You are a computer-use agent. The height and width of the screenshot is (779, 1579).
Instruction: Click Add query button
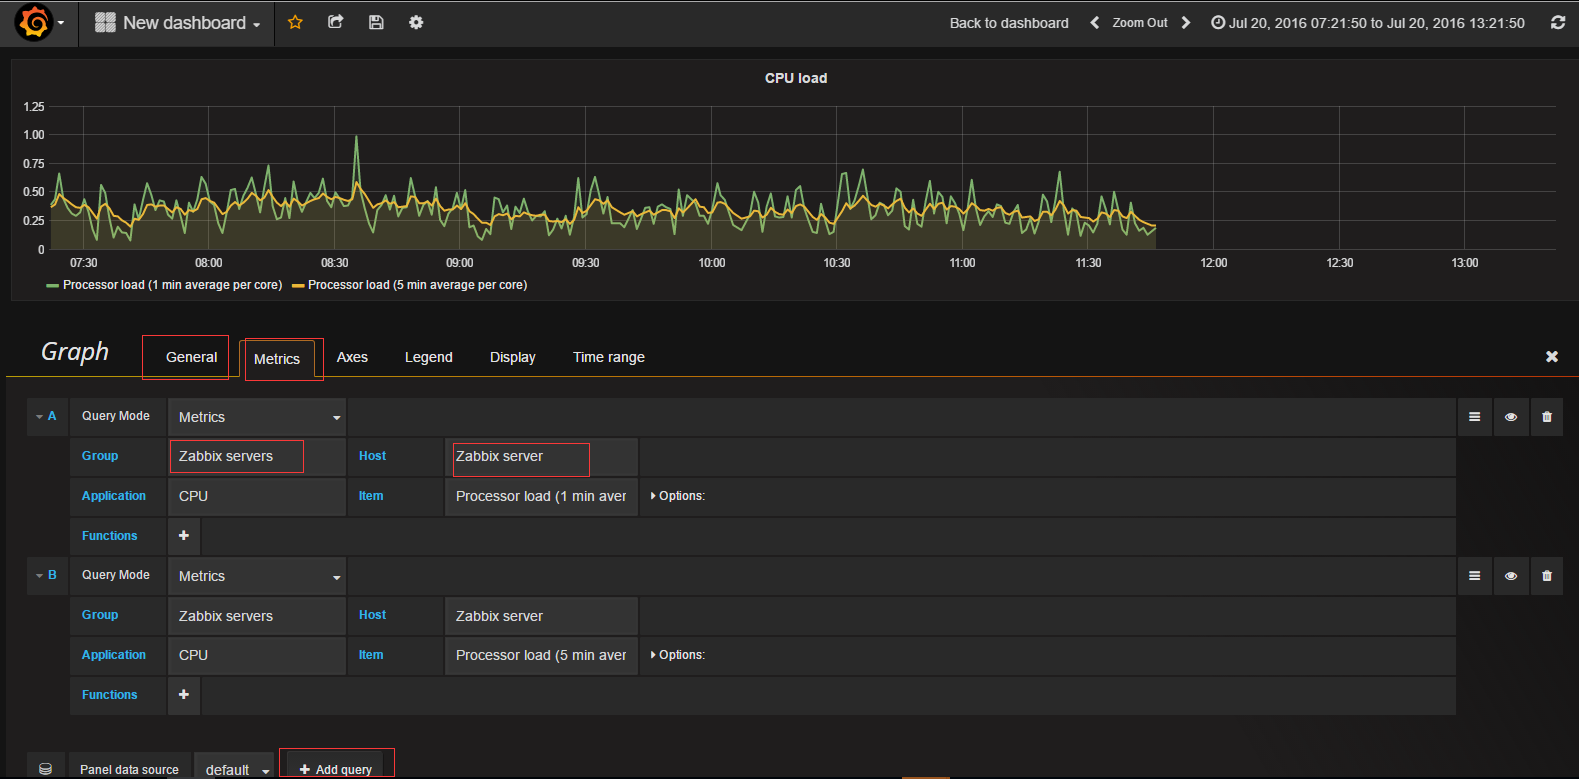tap(336, 768)
